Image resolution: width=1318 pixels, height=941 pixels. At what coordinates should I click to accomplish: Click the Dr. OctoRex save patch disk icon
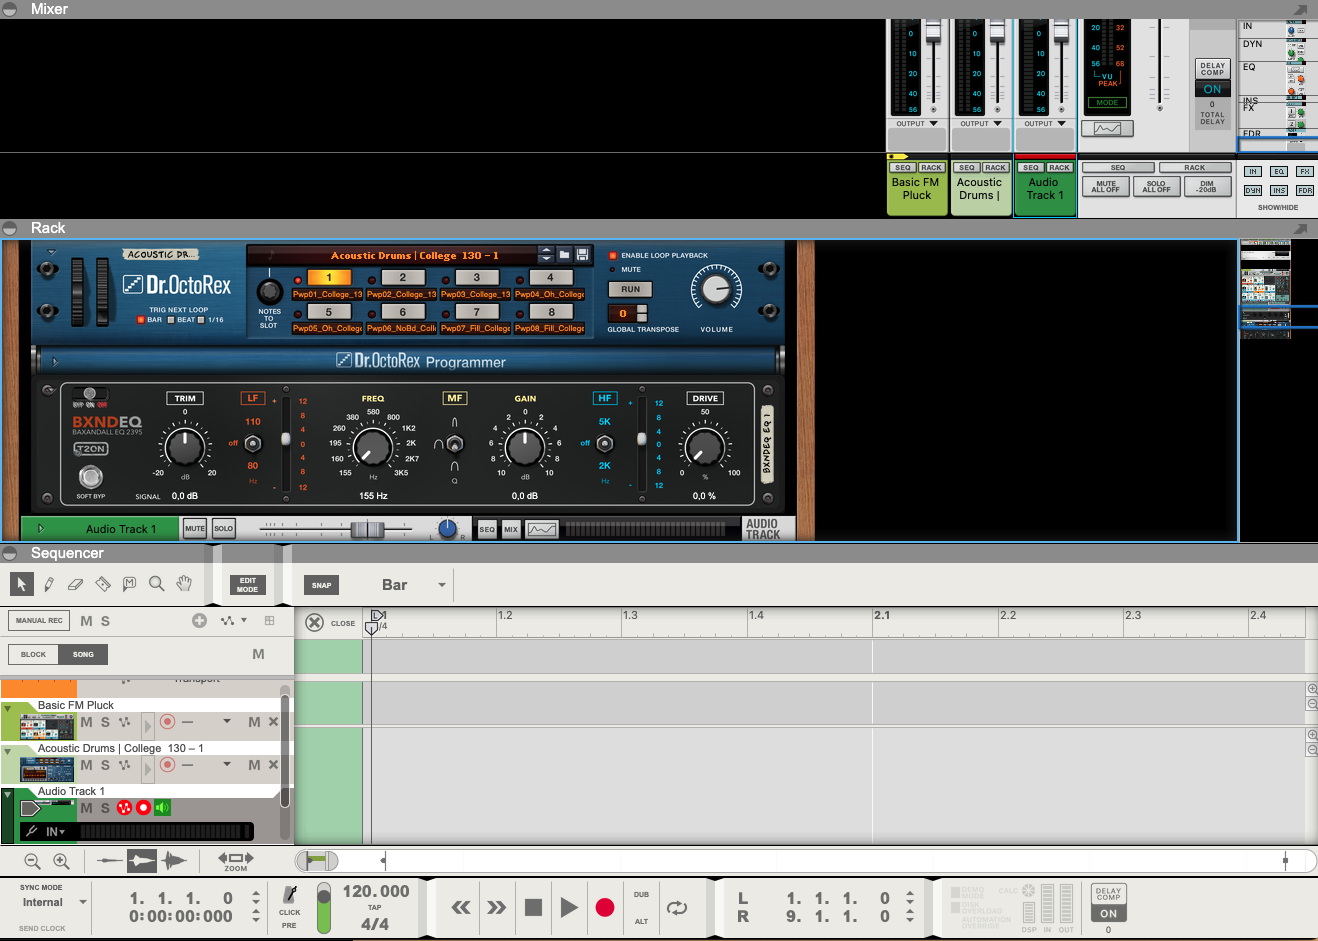point(583,255)
